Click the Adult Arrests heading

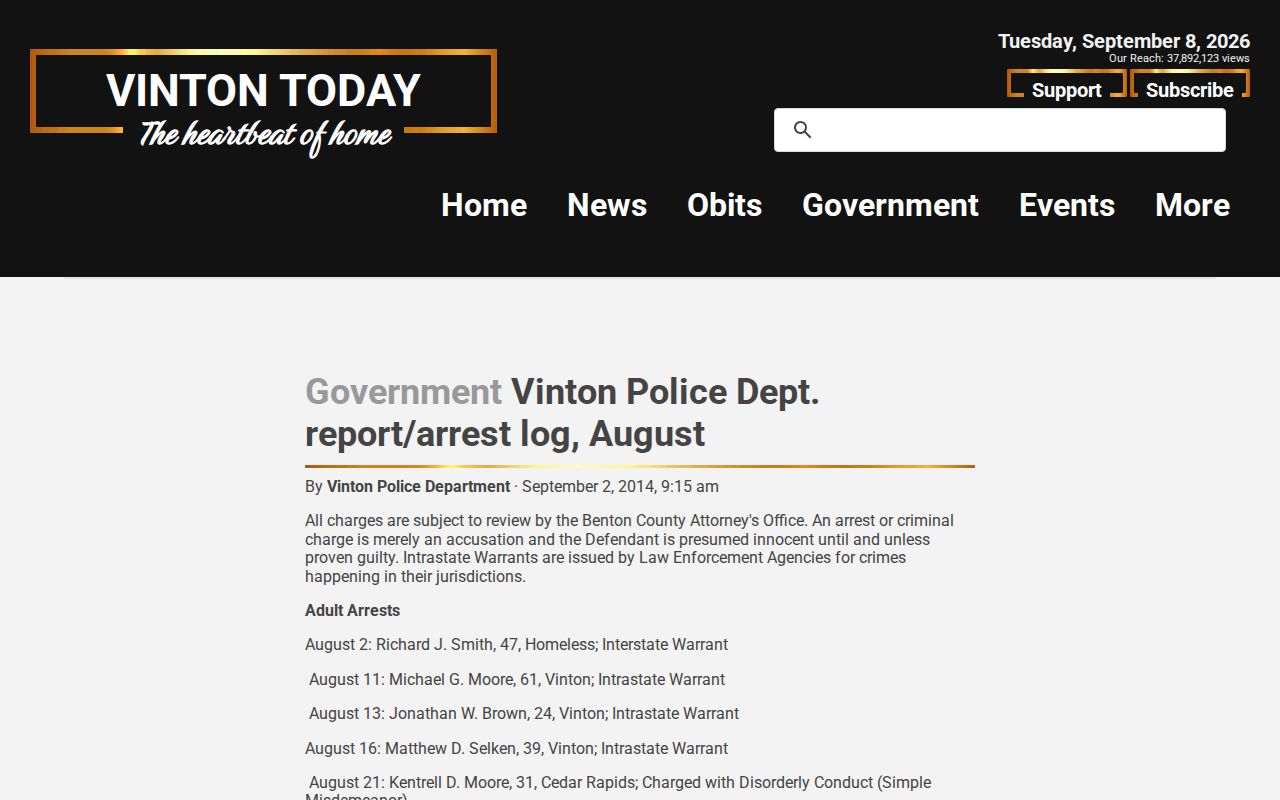[352, 611]
